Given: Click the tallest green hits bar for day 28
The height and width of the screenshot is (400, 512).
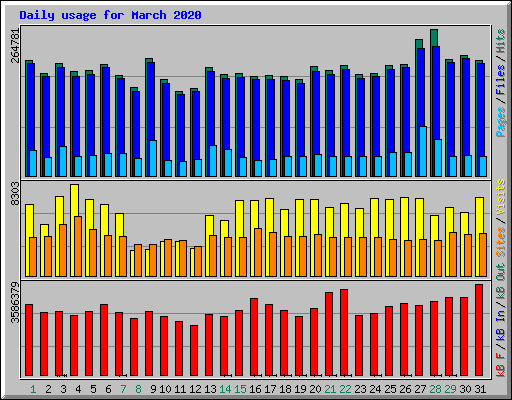Looking at the screenshot, I should tap(434, 37).
